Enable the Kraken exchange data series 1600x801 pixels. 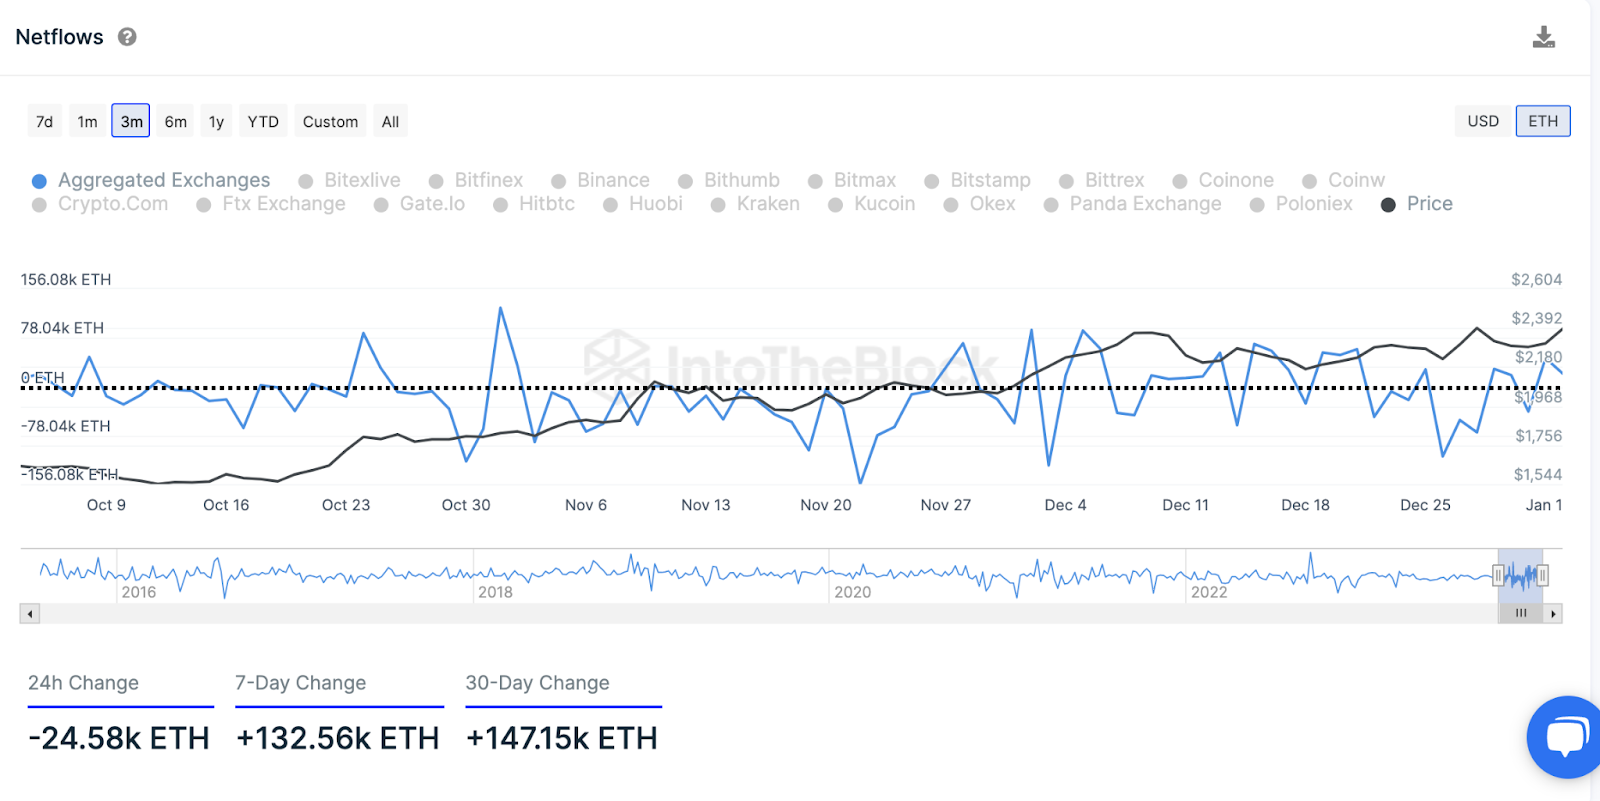pos(766,203)
